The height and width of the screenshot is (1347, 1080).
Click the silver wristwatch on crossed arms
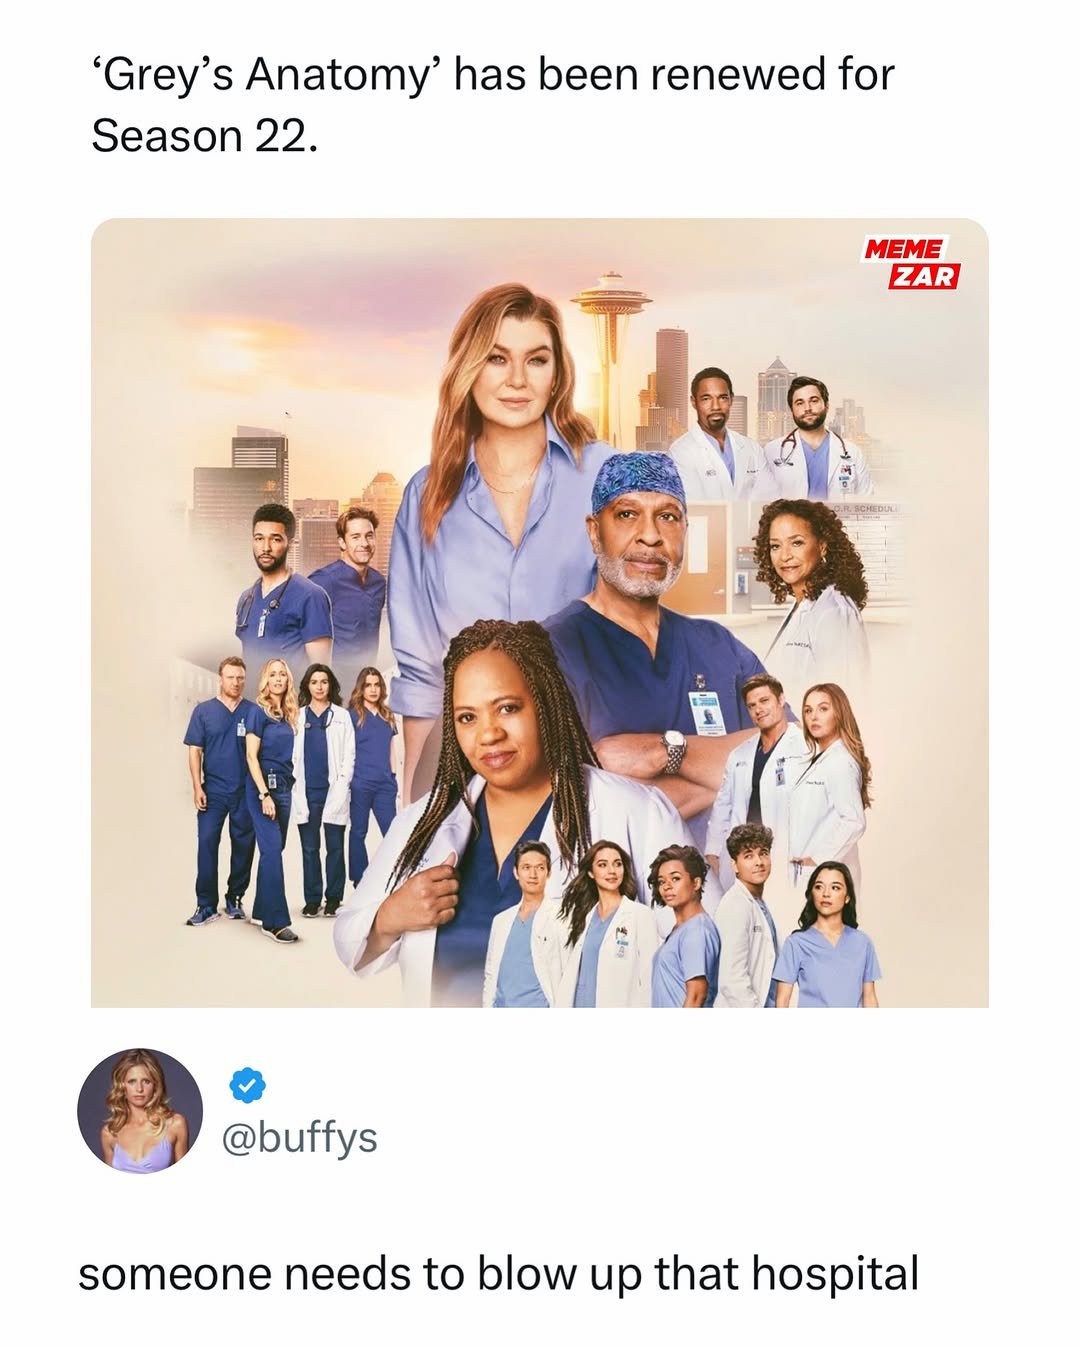point(673,748)
